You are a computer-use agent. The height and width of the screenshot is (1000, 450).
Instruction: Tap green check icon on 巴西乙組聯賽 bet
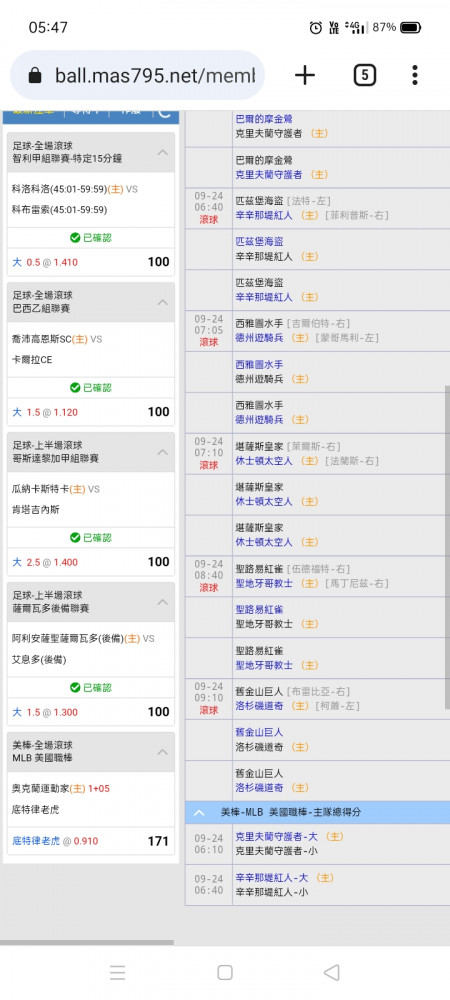click(x=75, y=387)
